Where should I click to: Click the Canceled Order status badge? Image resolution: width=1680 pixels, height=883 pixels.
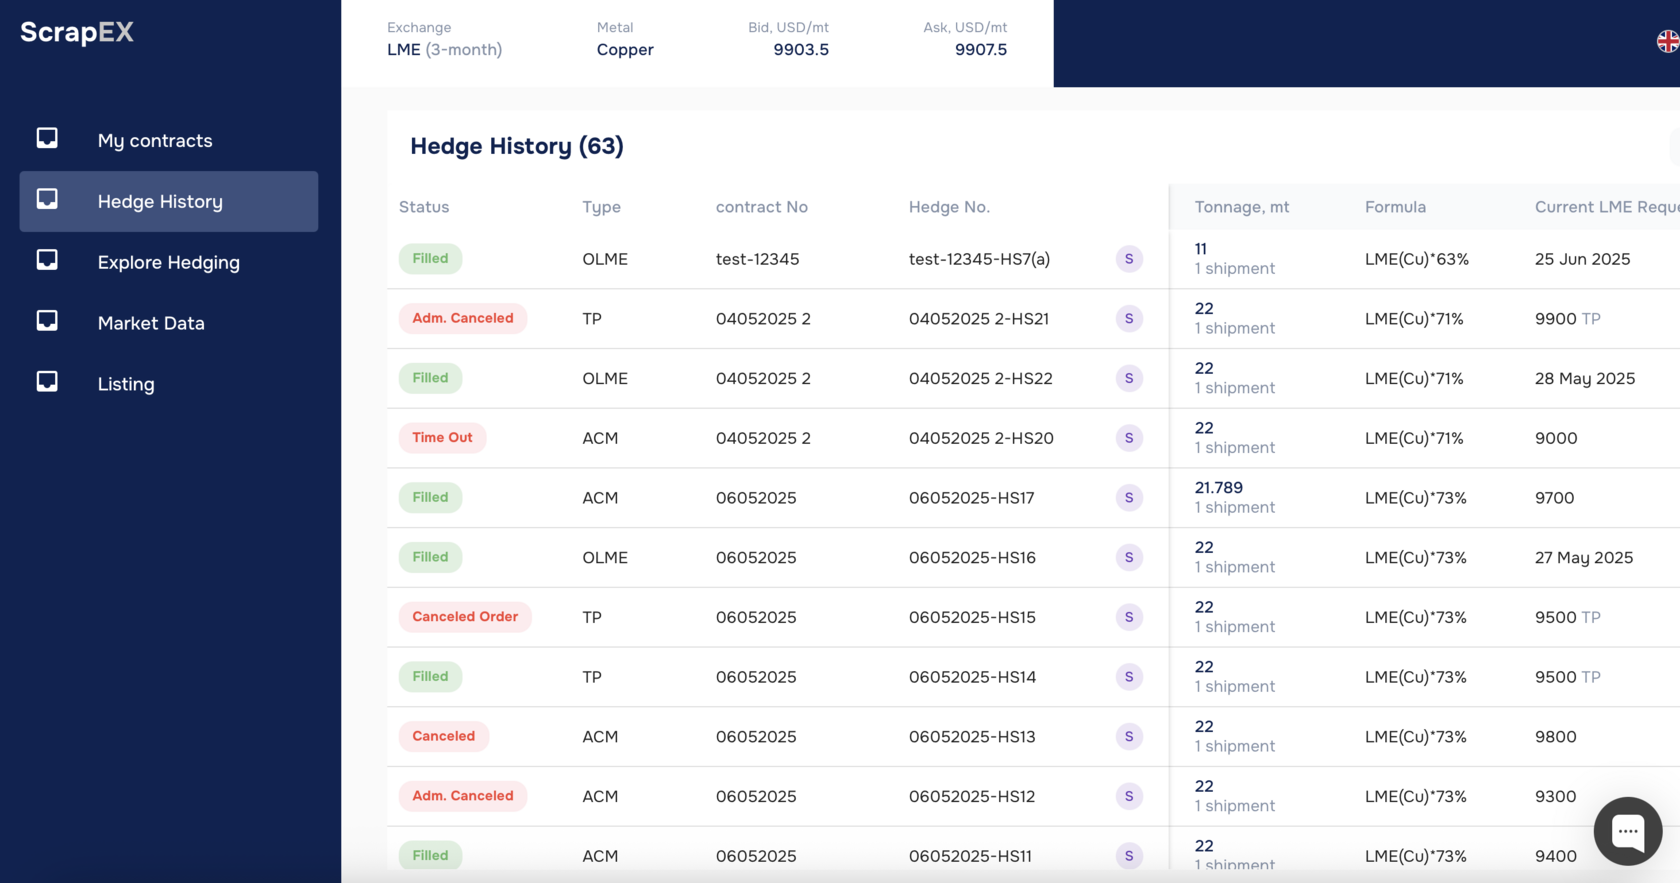point(465,617)
